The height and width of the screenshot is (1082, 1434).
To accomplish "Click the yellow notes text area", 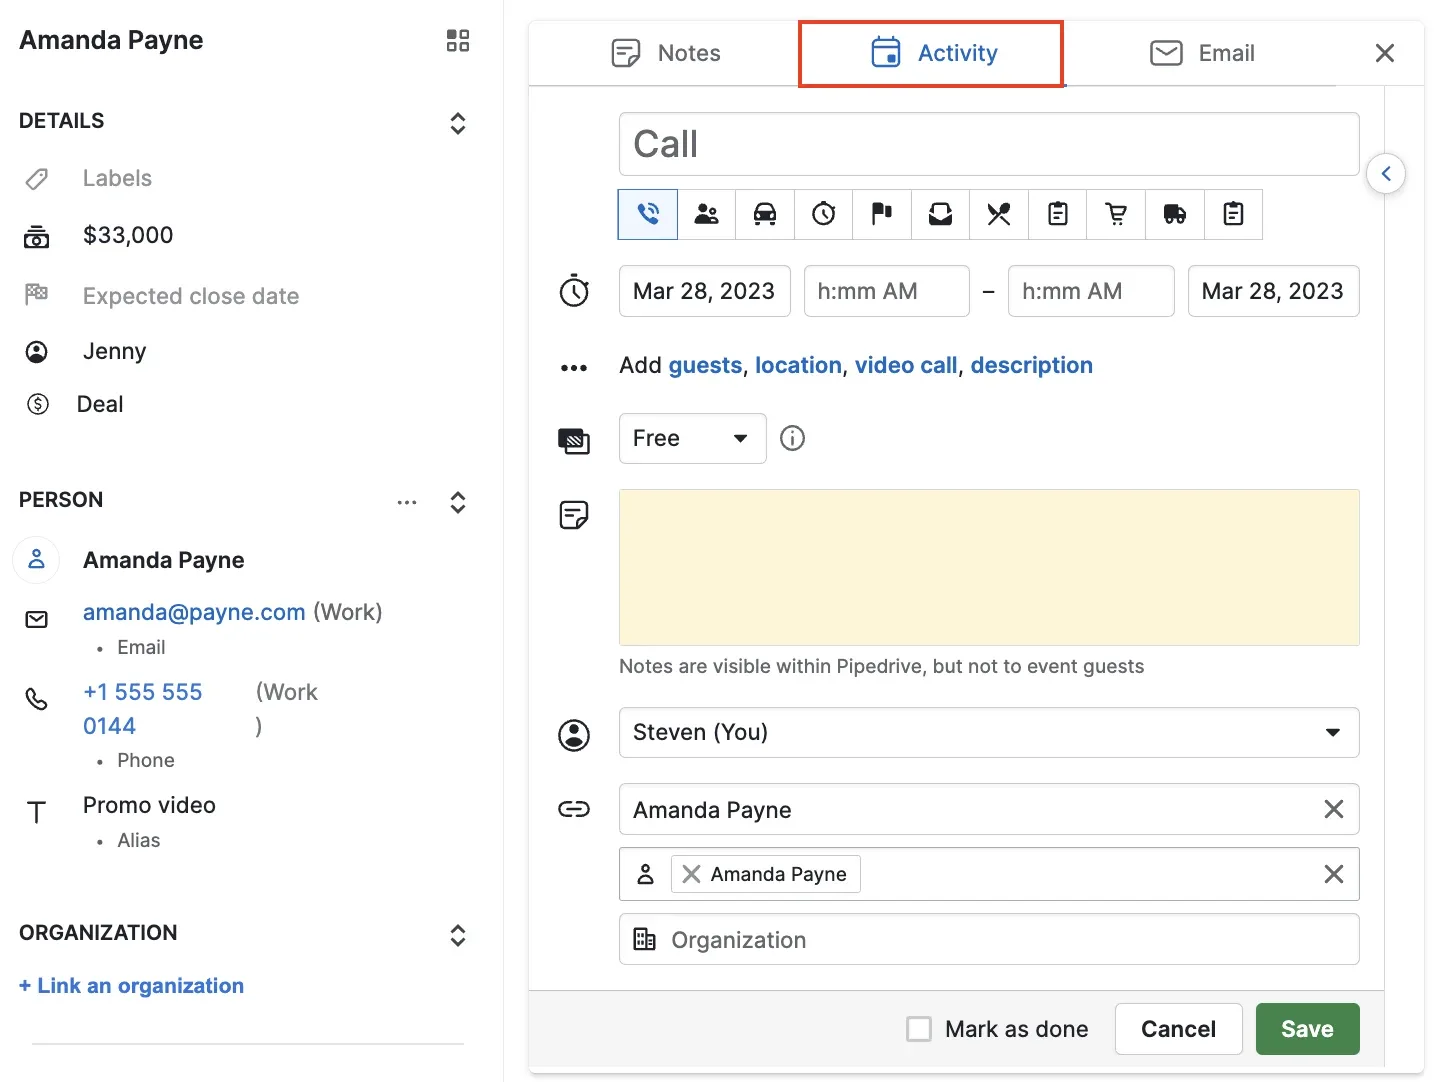I will point(989,567).
